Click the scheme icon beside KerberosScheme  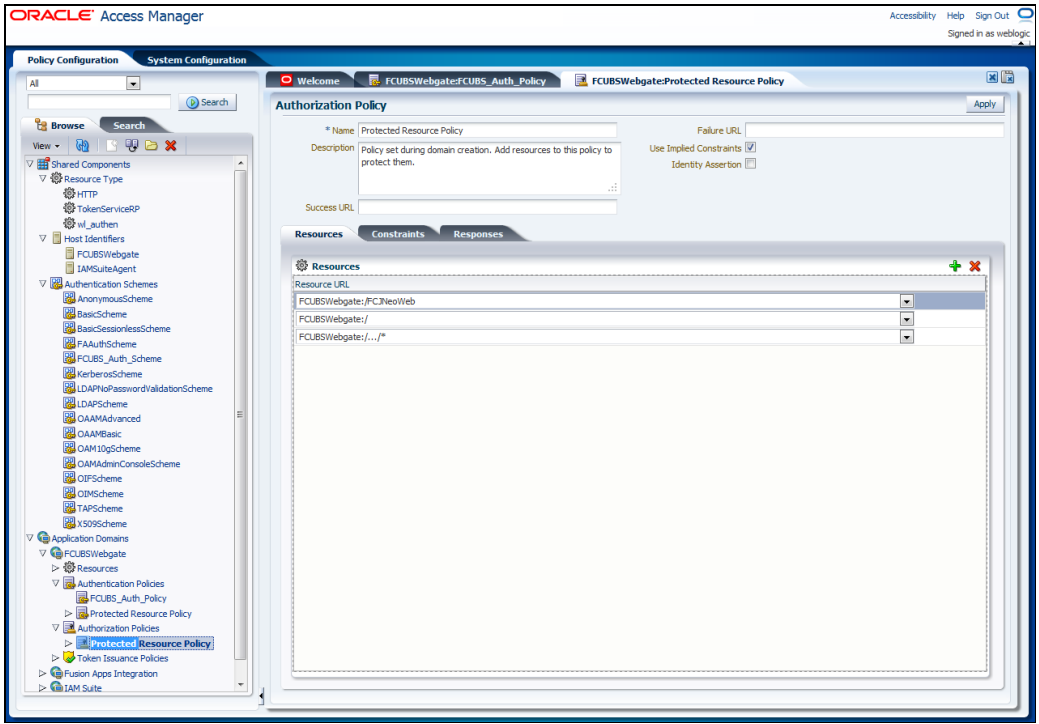pyautogui.click(x=69, y=373)
